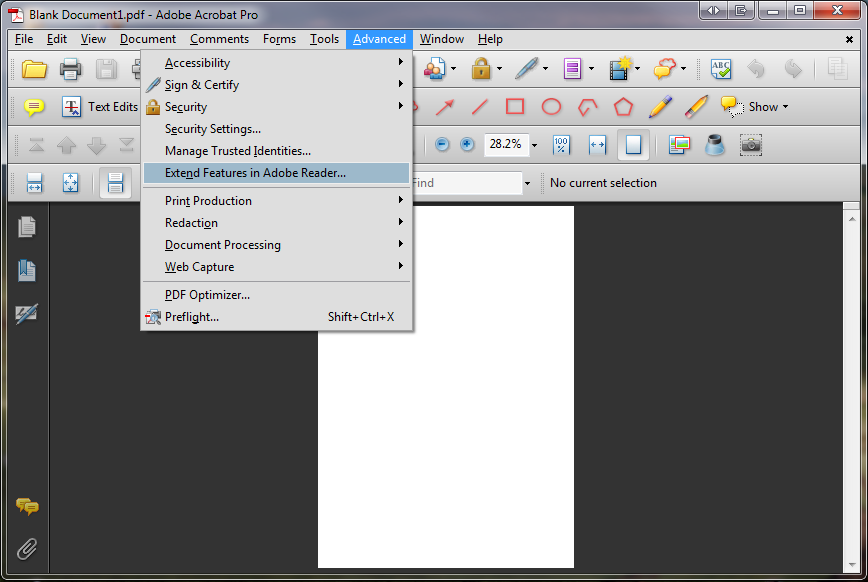This screenshot has height=582, width=868.
Task: Click the Open folder icon
Action: (x=34, y=69)
